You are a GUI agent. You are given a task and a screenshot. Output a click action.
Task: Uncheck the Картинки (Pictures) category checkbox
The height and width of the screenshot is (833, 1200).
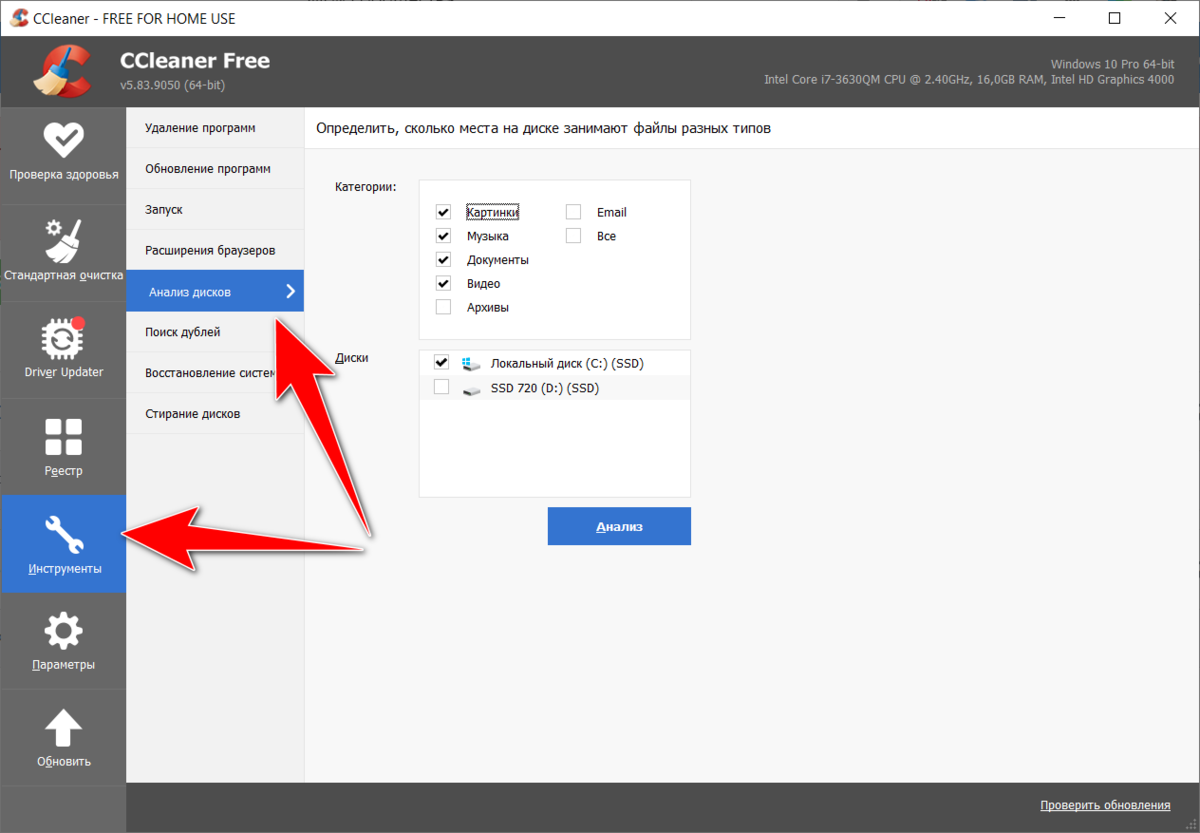(x=443, y=212)
